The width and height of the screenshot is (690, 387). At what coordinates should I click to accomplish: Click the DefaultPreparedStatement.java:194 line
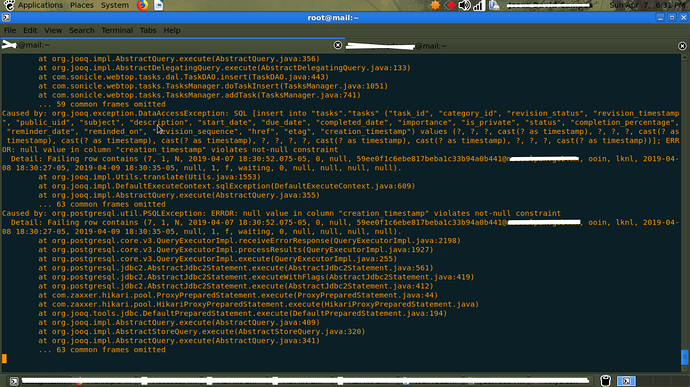click(242, 313)
